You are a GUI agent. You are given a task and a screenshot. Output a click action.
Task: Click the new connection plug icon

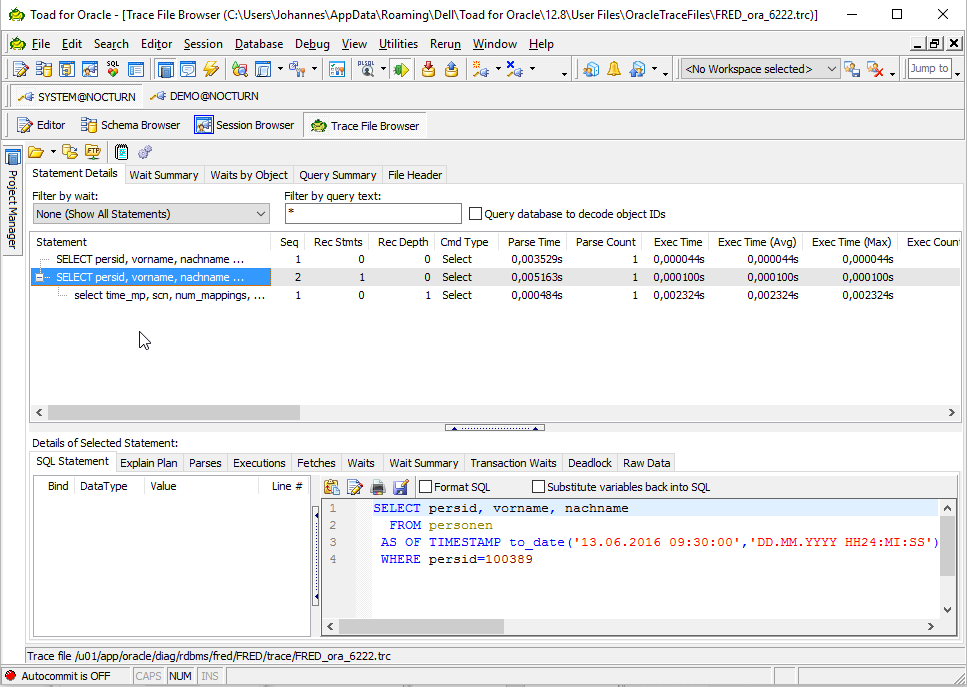click(480, 69)
